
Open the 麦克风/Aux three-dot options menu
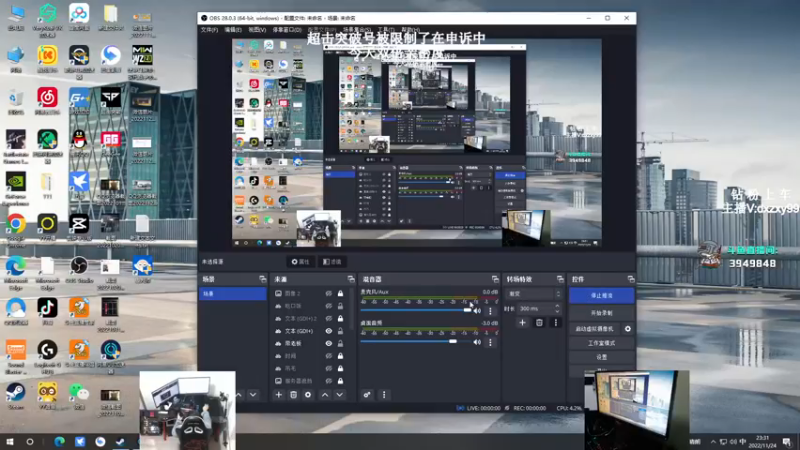490,310
